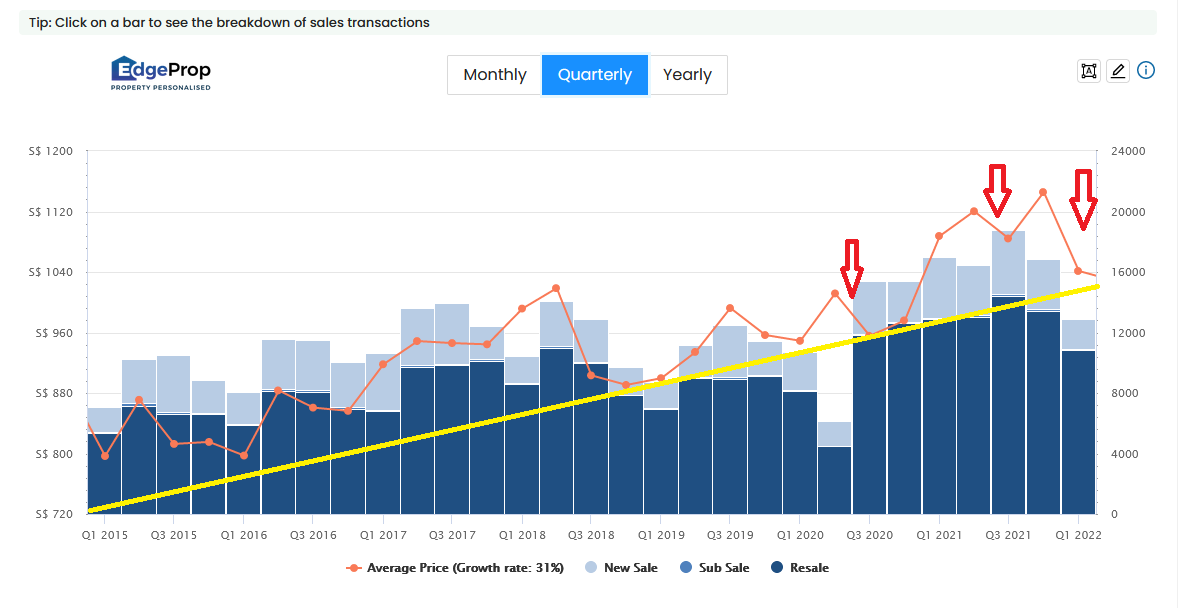Click the average price point at Q3 2017
This screenshot has height=608, width=1195.
(452, 343)
